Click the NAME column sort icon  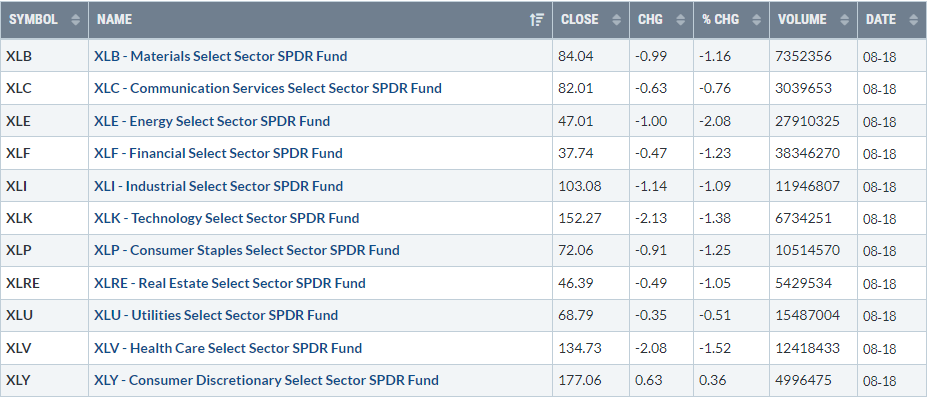tap(537, 19)
